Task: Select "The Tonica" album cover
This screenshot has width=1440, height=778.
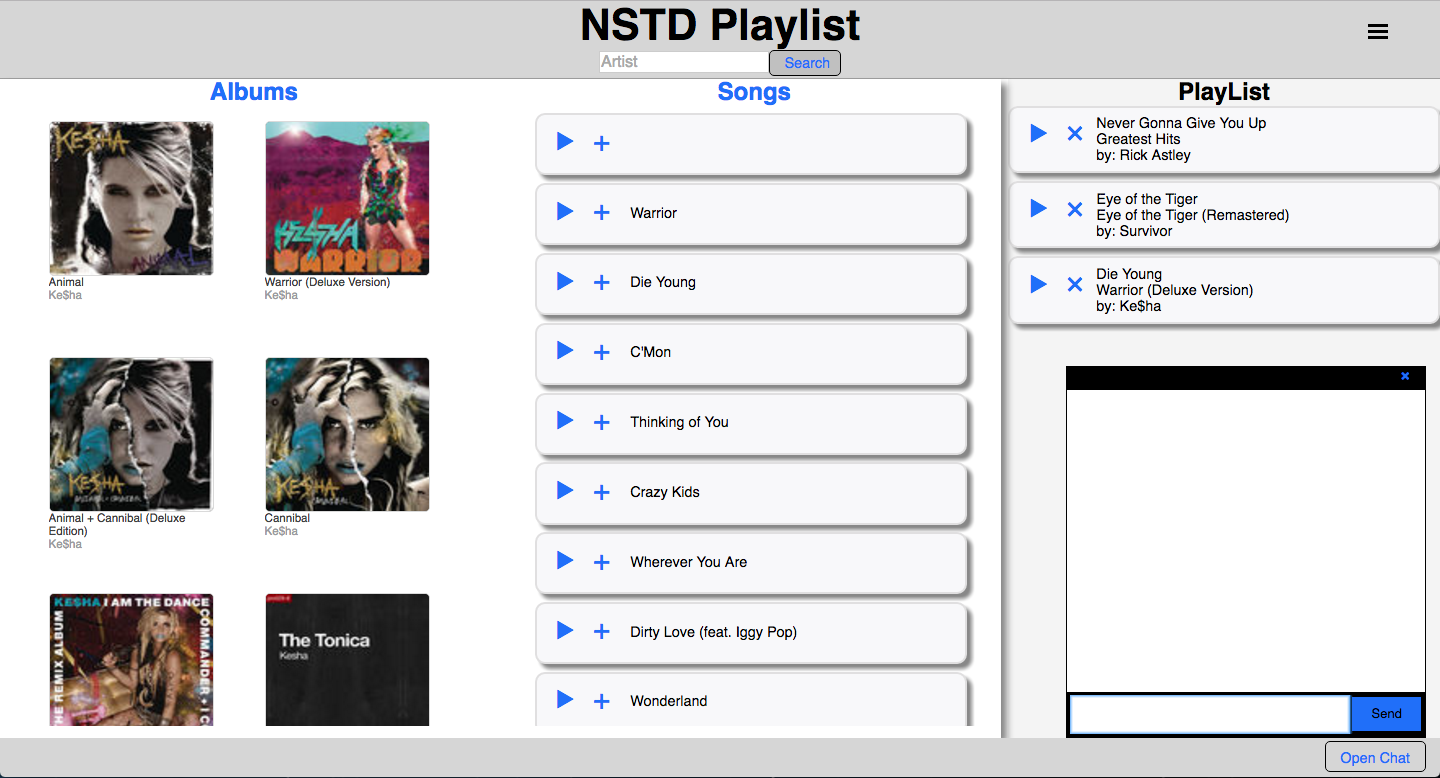Action: click(347, 659)
